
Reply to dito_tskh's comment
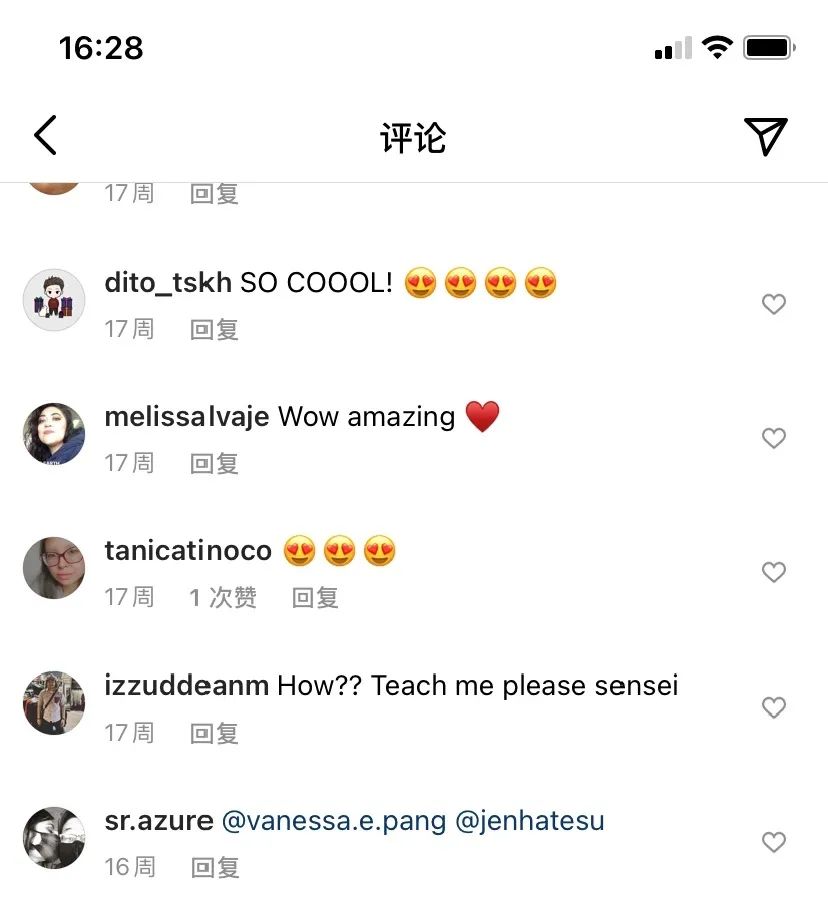(214, 329)
